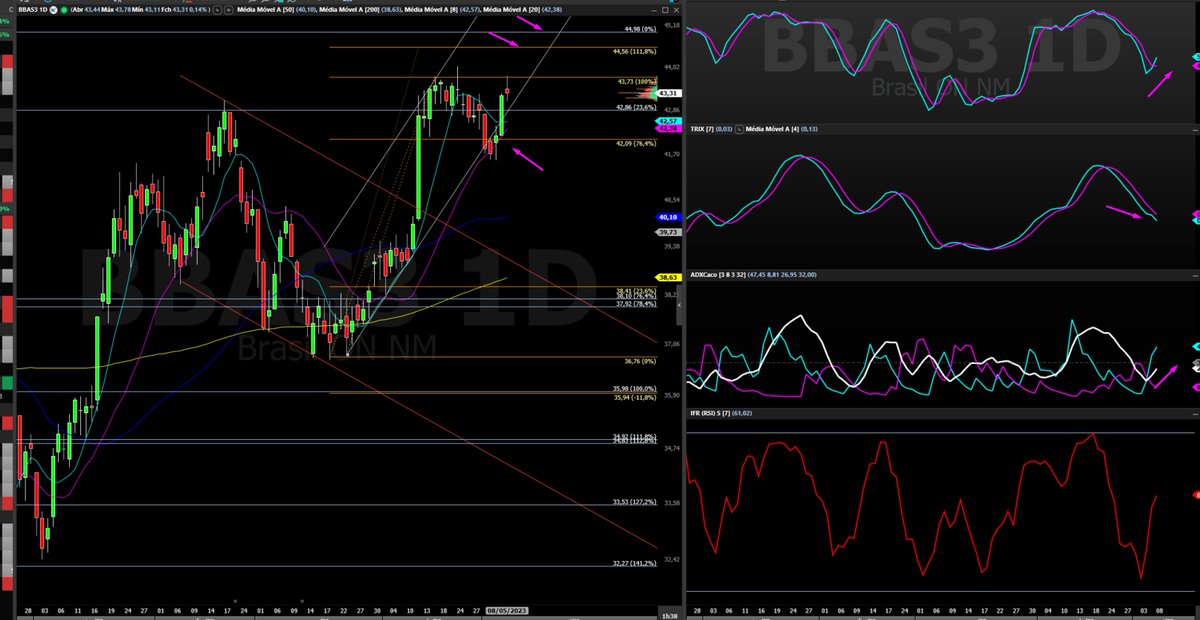Click the red IFR value marker on right axis
The width and height of the screenshot is (1200, 620).
click(x=1196, y=495)
